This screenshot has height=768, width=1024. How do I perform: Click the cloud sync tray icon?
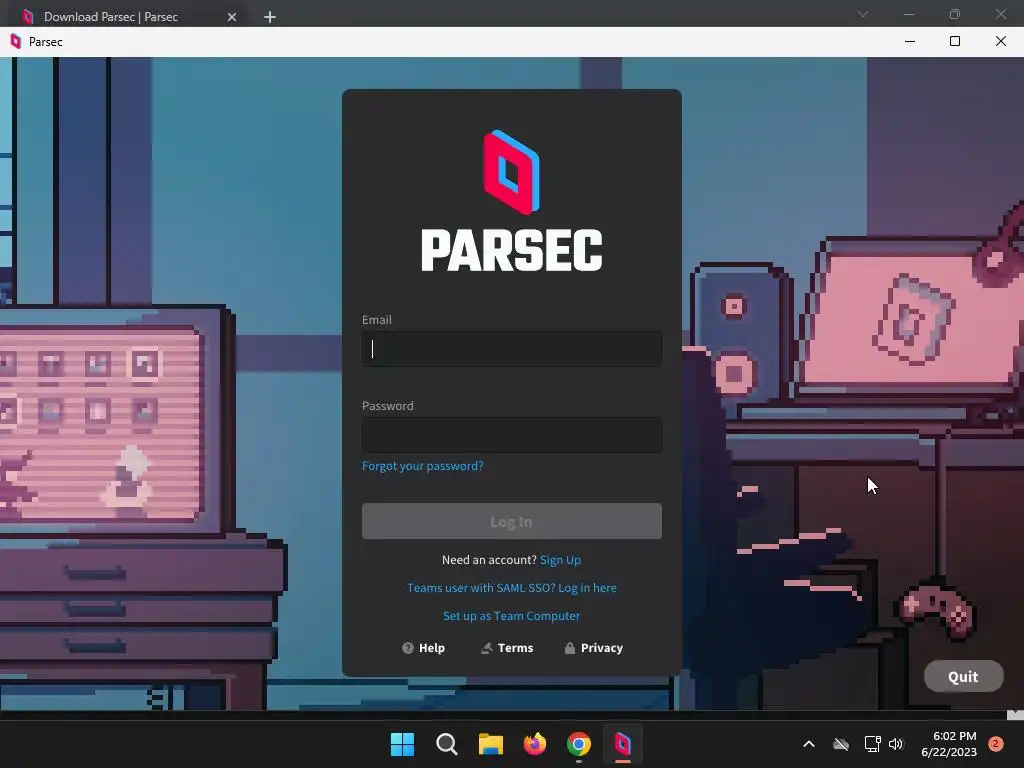(x=841, y=744)
